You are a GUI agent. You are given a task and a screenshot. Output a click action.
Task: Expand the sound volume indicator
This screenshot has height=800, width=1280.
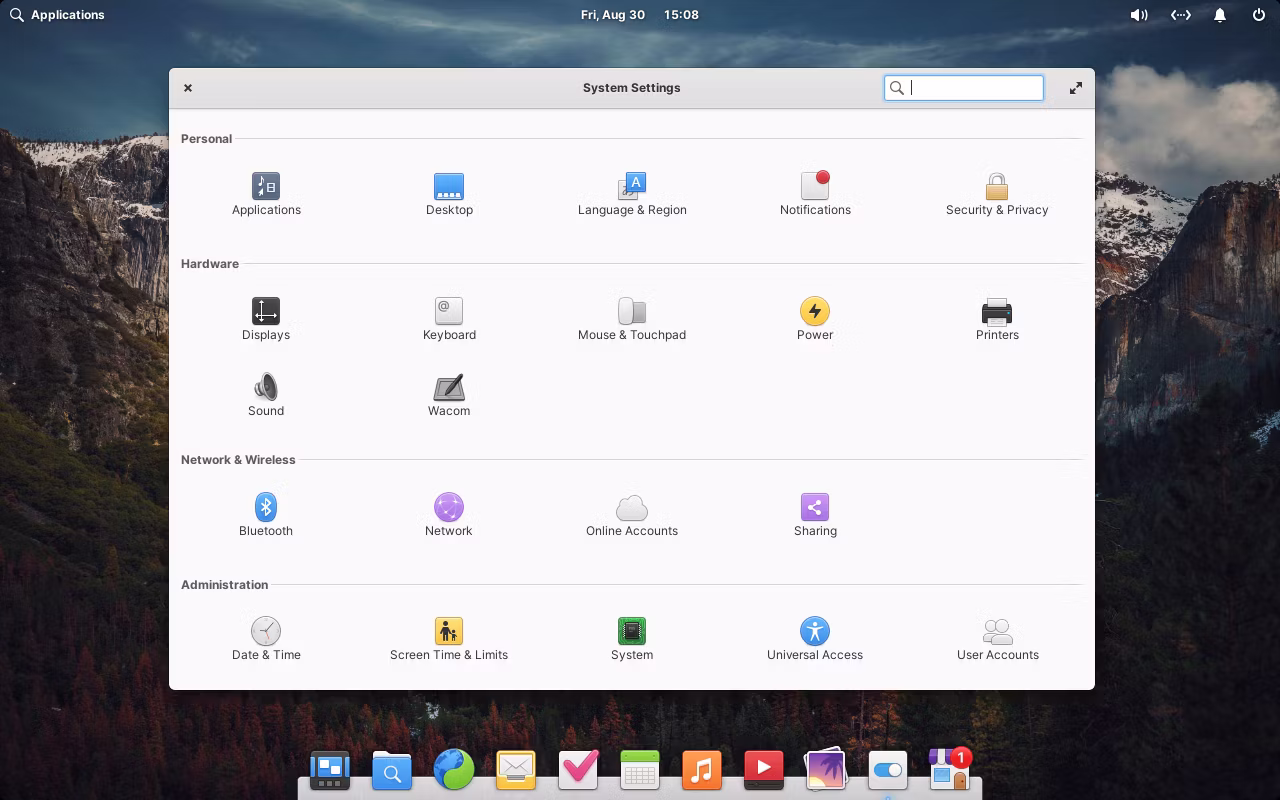point(1138,15)
